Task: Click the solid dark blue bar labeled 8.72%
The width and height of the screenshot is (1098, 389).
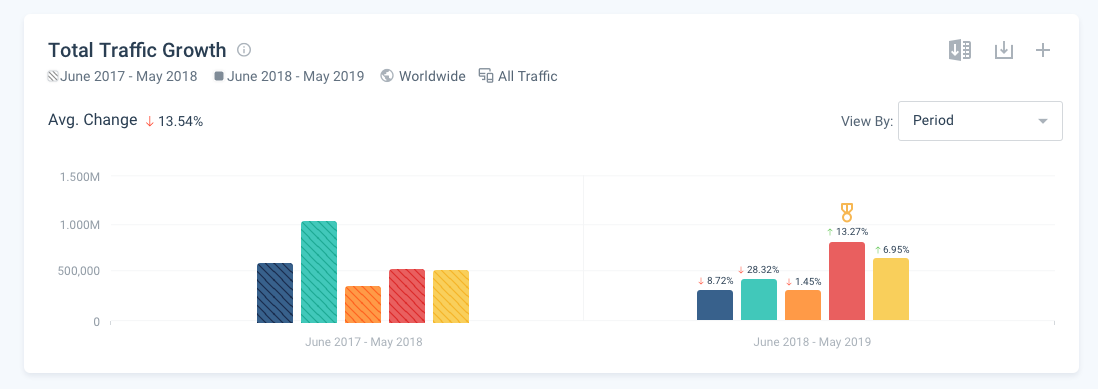Action: pos(715,306)
